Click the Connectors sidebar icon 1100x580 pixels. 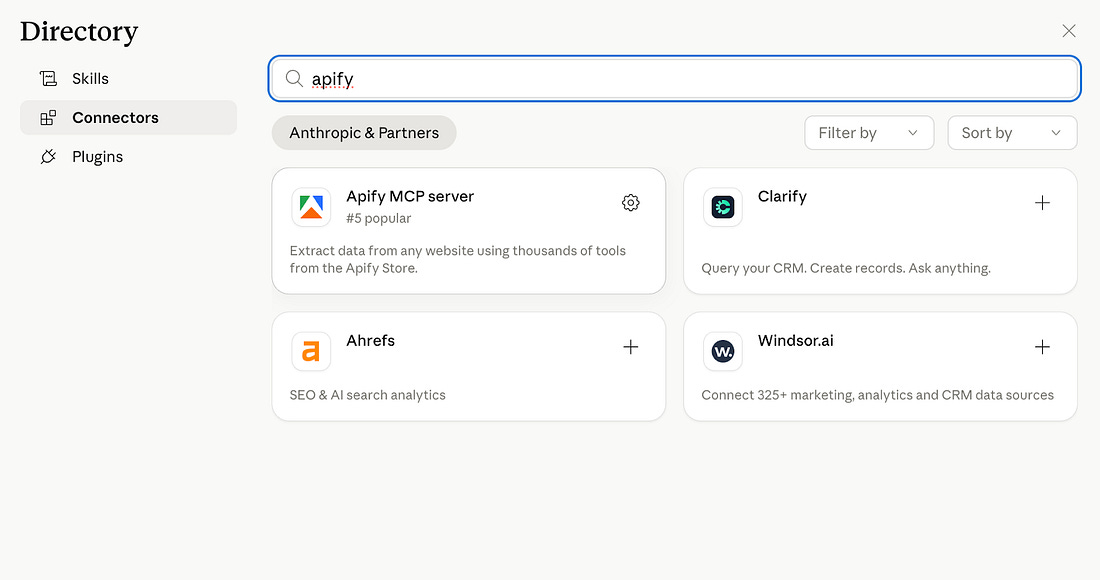click(x=48, y=117)
